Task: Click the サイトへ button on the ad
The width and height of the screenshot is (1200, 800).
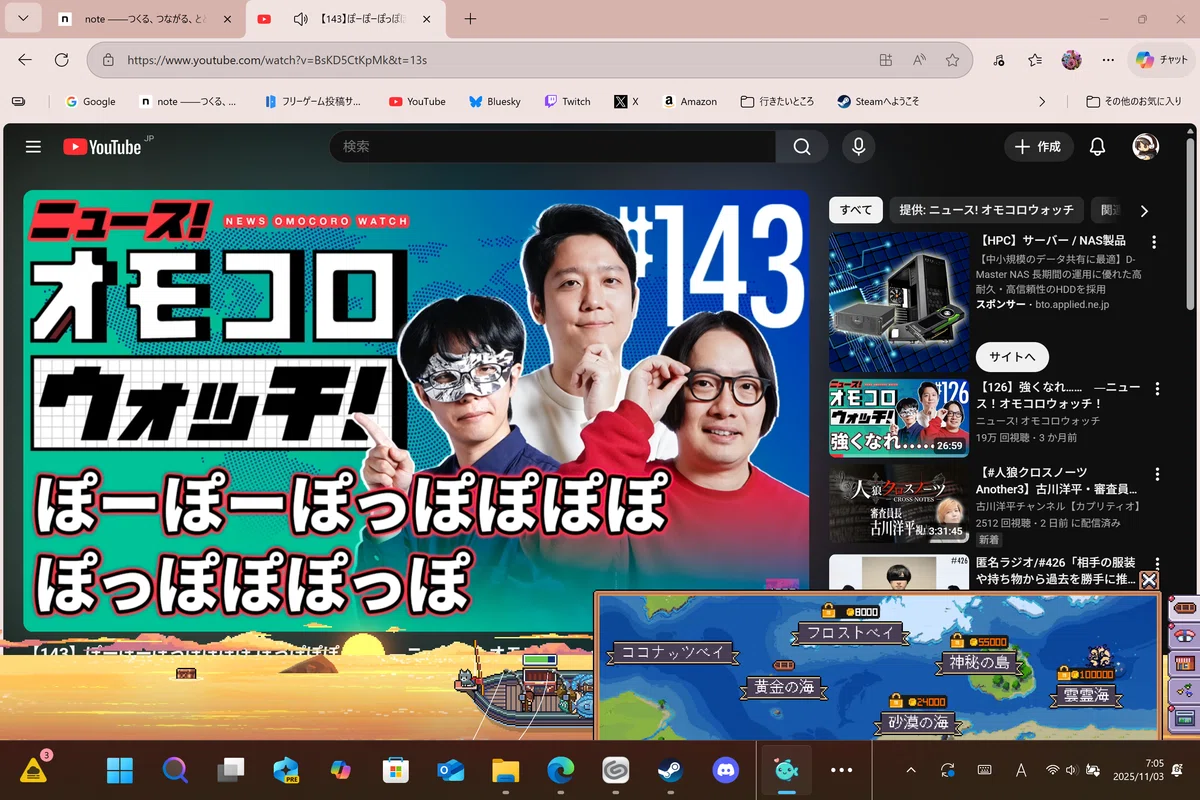Action: [1012, 357]
